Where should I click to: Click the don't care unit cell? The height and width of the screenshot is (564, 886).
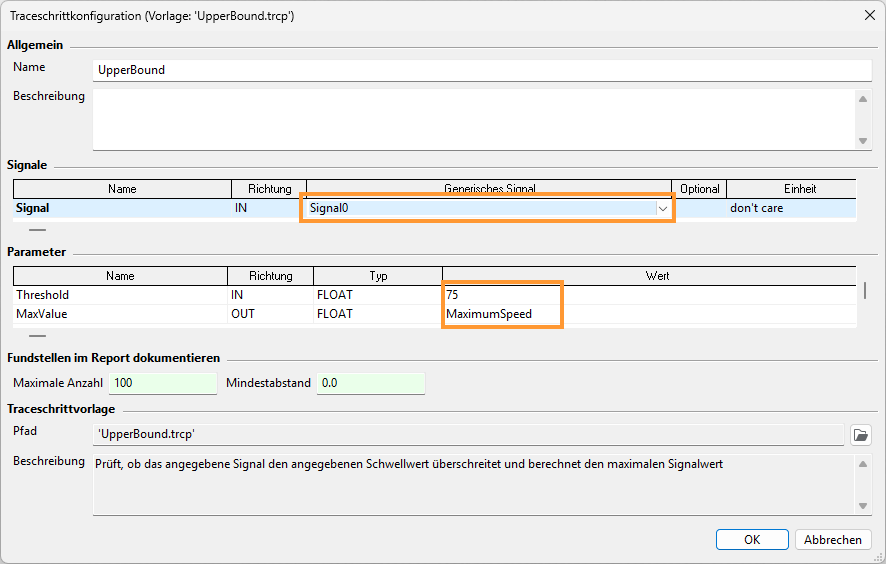click(791, 209)
